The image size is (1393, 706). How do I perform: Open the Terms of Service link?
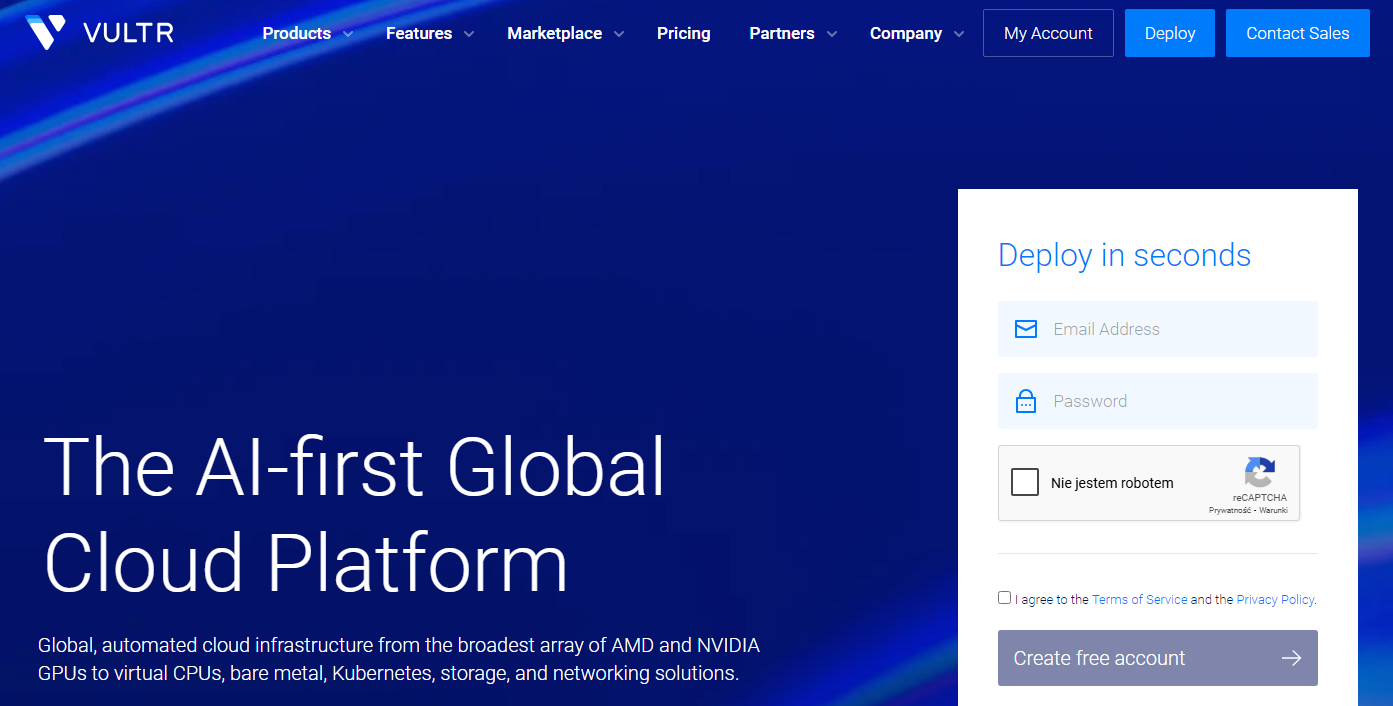1139,600
